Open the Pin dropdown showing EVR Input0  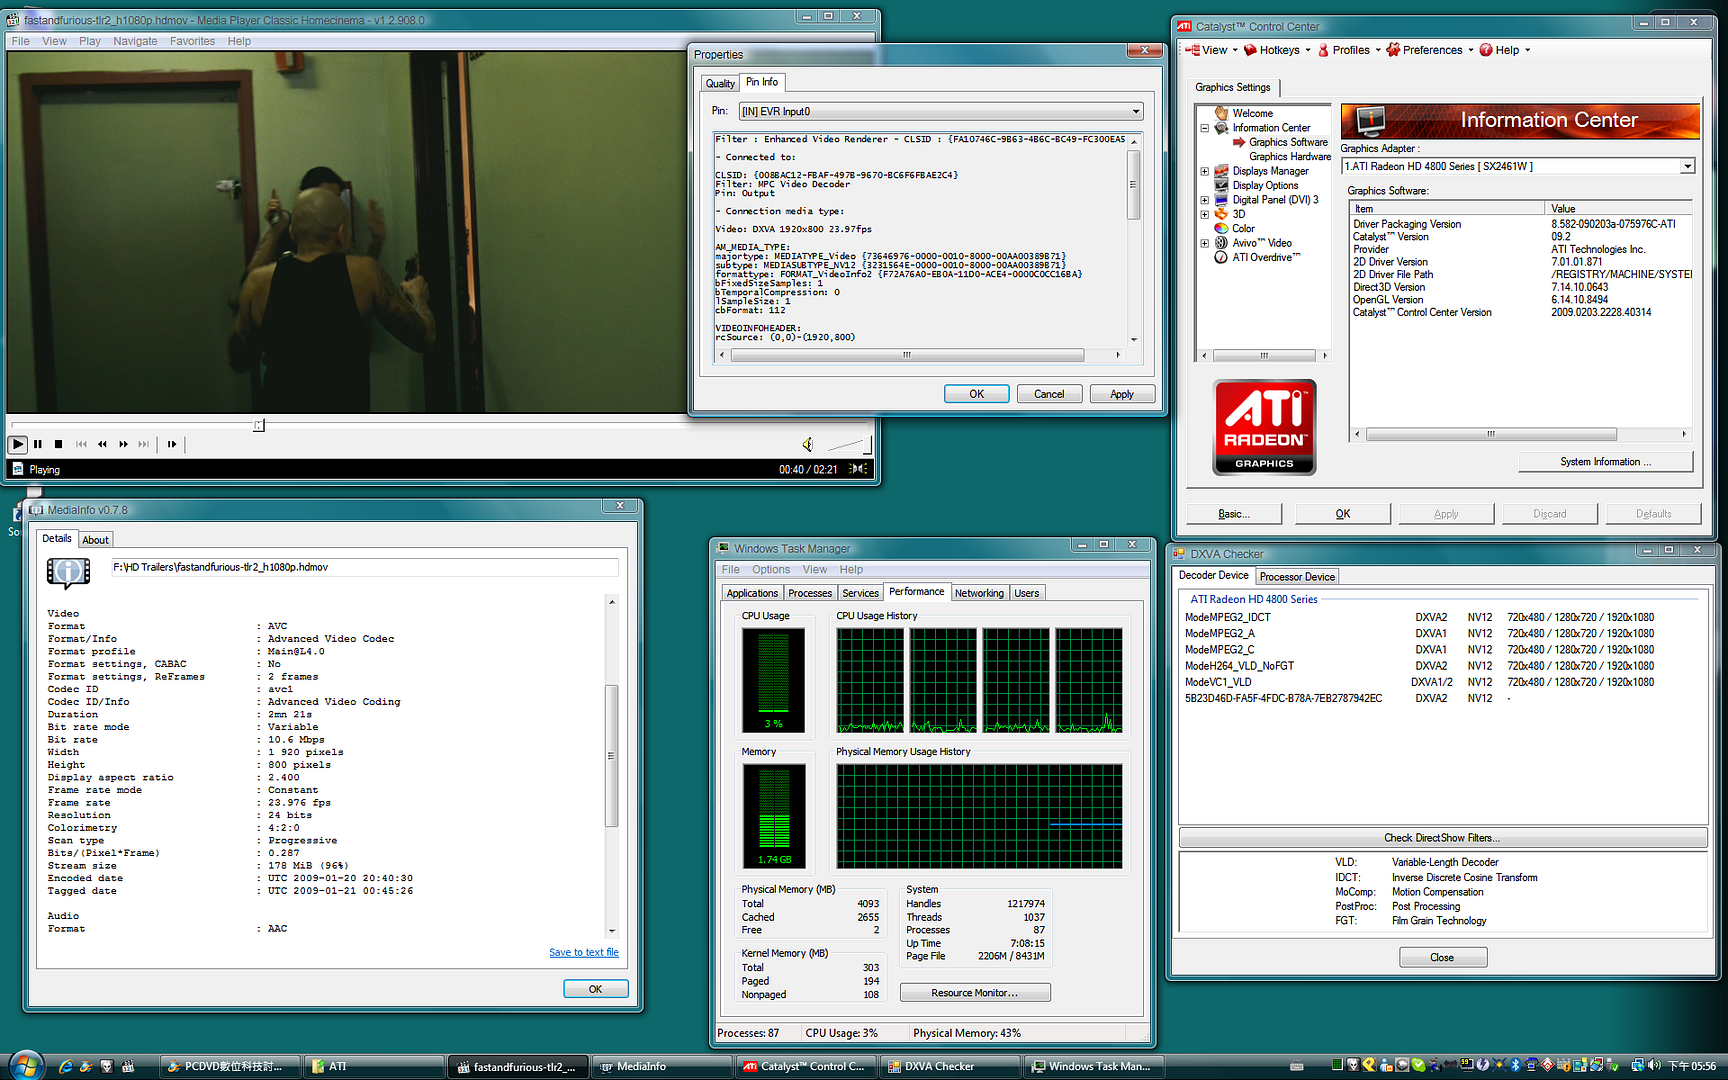(x=940, y=111)
